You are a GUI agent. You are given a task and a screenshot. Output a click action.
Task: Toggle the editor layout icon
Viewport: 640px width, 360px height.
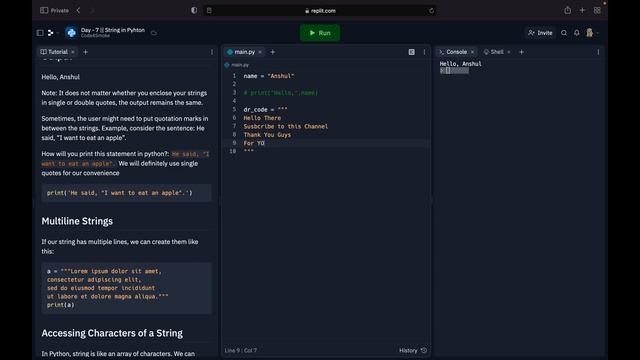(411, 52)
